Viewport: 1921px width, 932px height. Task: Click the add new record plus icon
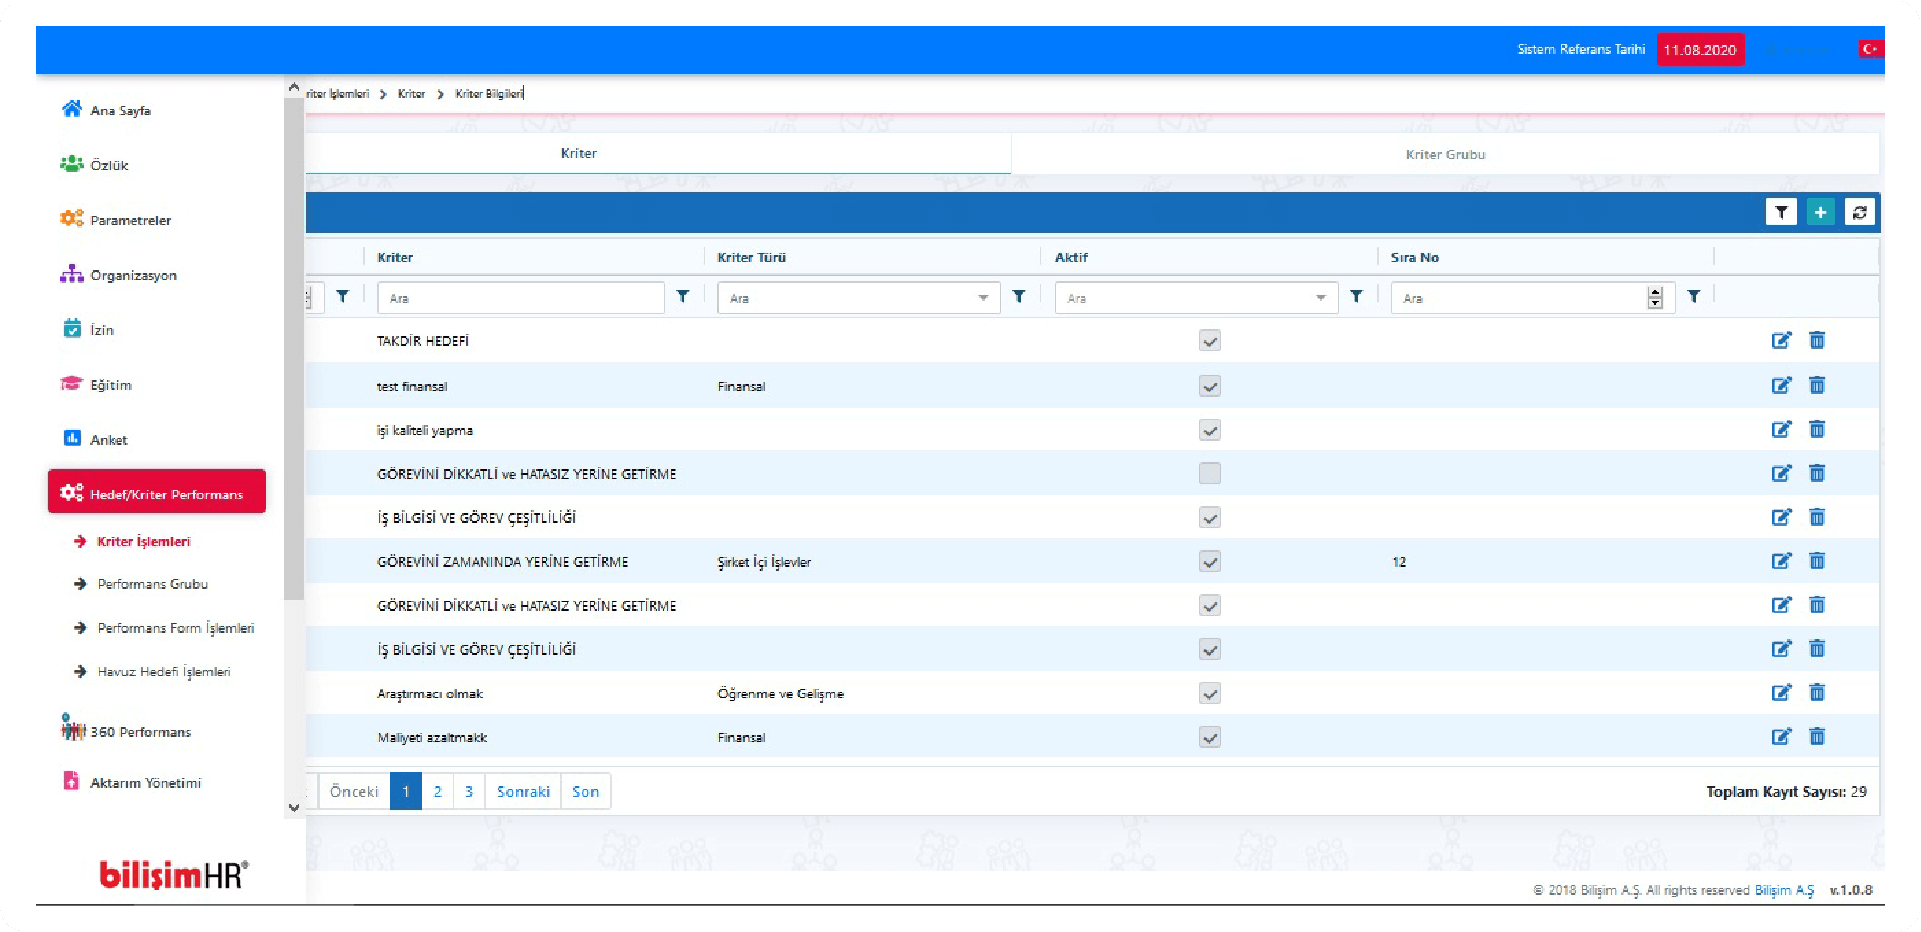coord(1820,212)
